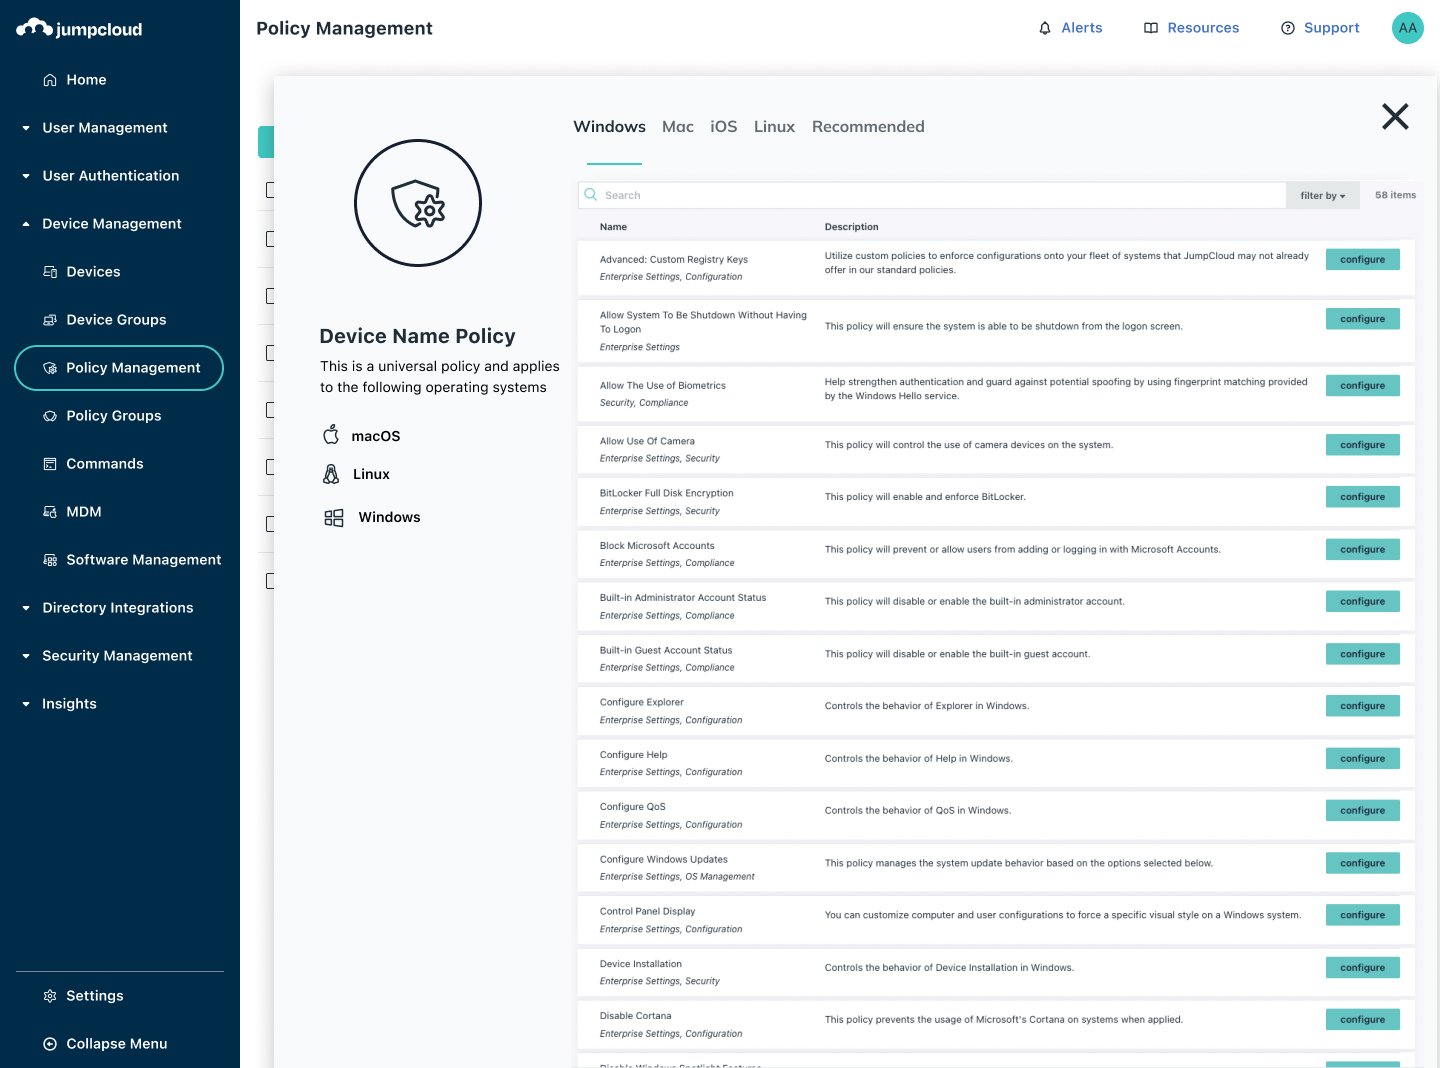Click the Collapse Menu arrow icon
The height and width of the screenshot is (1068, 1440).
(x=50, y=1044)
